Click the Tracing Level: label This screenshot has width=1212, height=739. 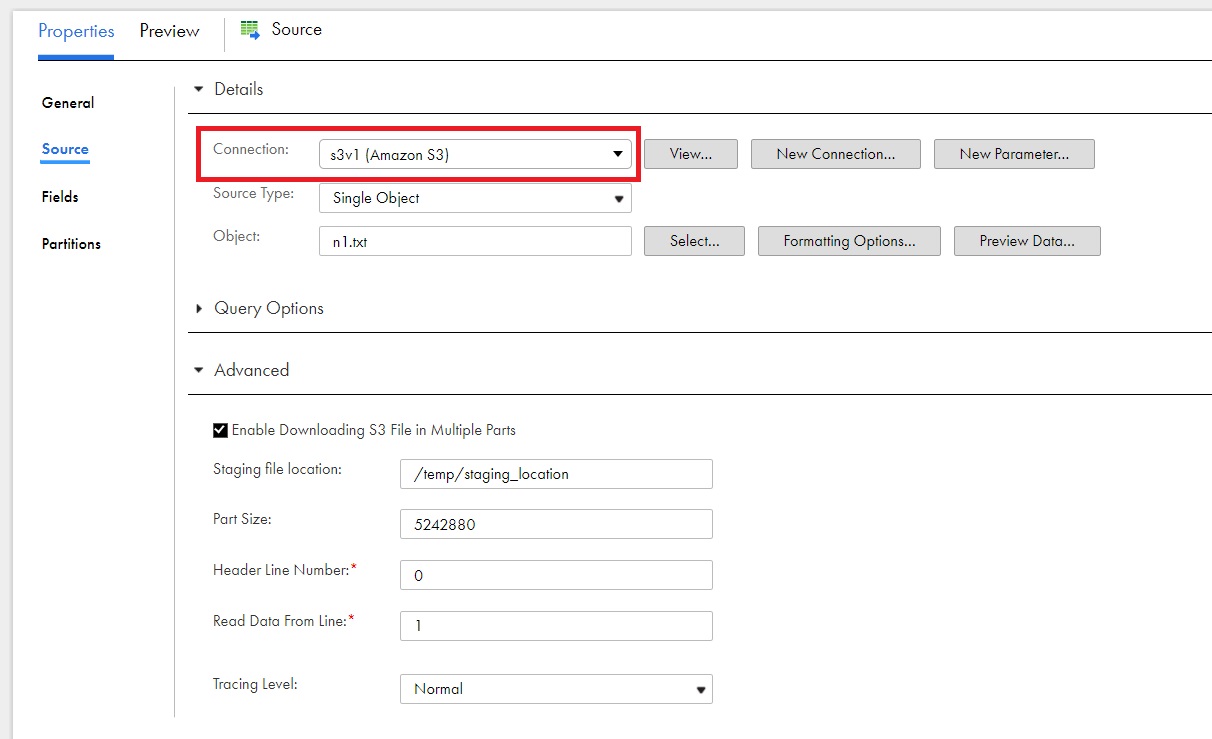[x=256, y=685]
